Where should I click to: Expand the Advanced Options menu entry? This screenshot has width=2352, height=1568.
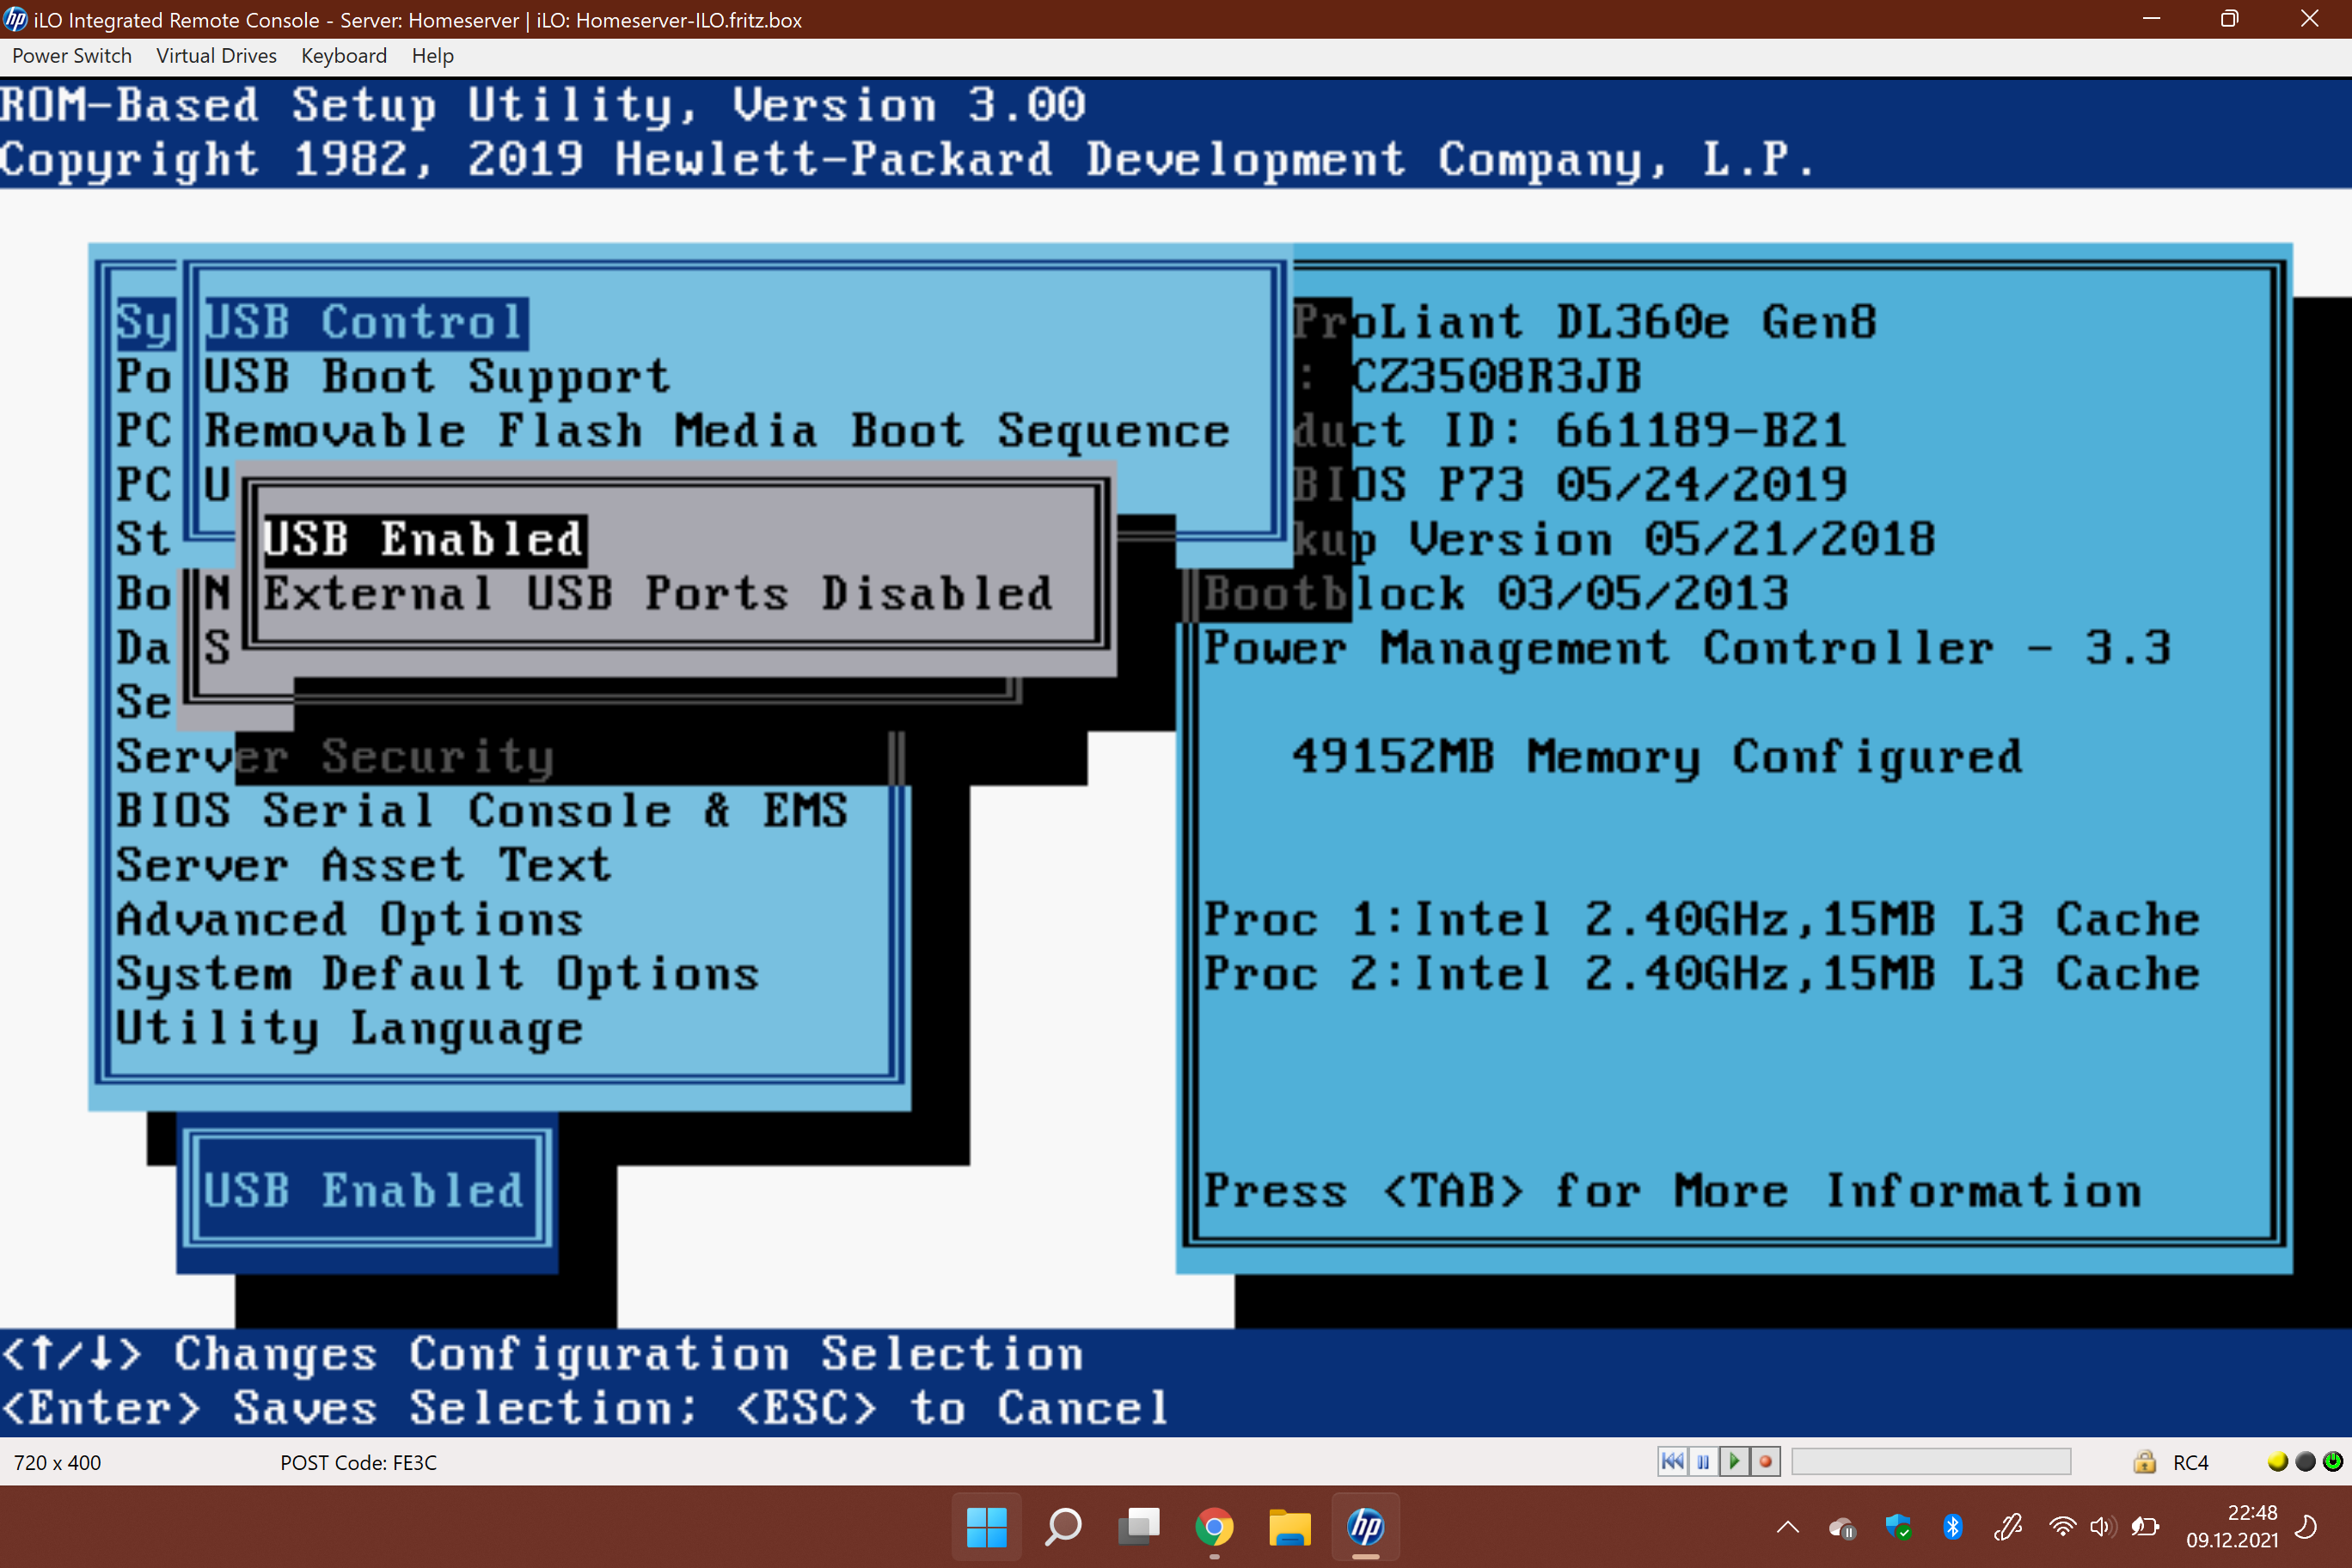point(349,920)
